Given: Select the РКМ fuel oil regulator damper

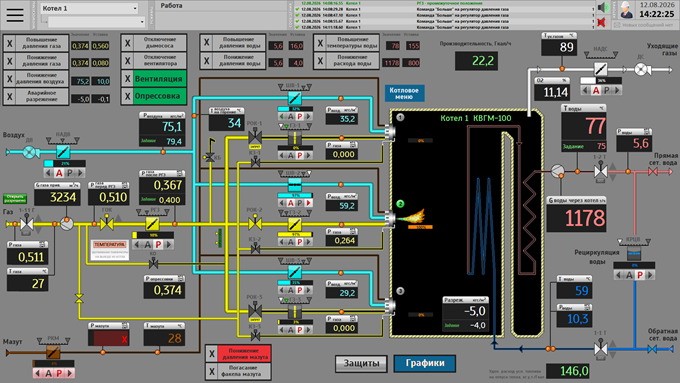Looking at the screenshot, I should pyautogui.click(x=53, y=352).
